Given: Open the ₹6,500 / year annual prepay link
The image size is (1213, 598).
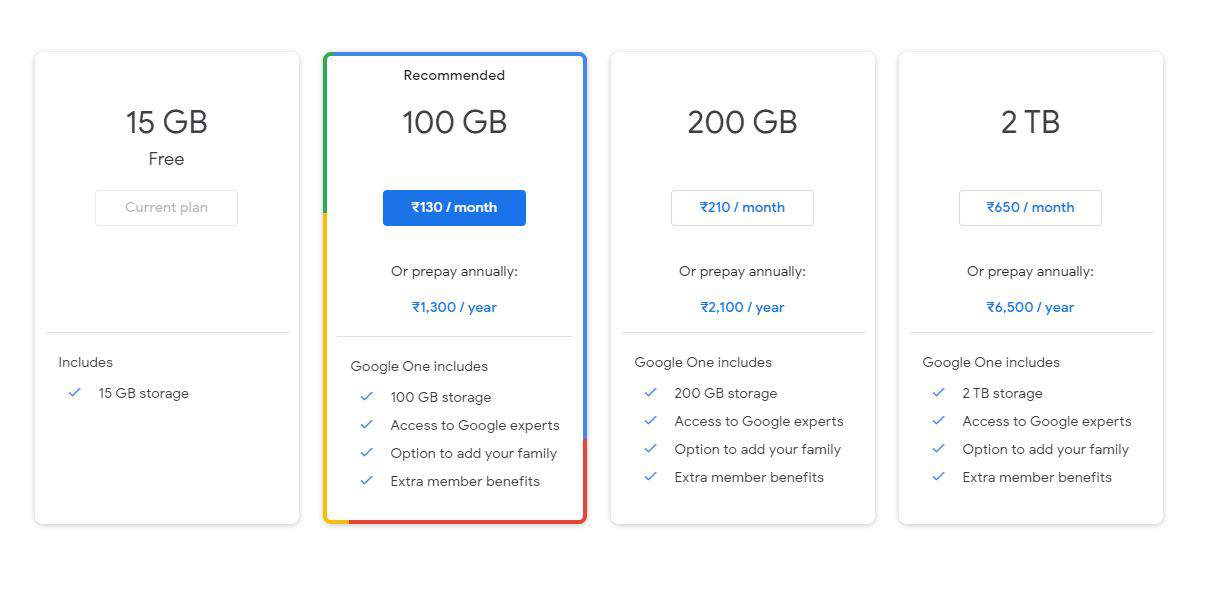Looking at the screenshot, I should [1030, 307].
